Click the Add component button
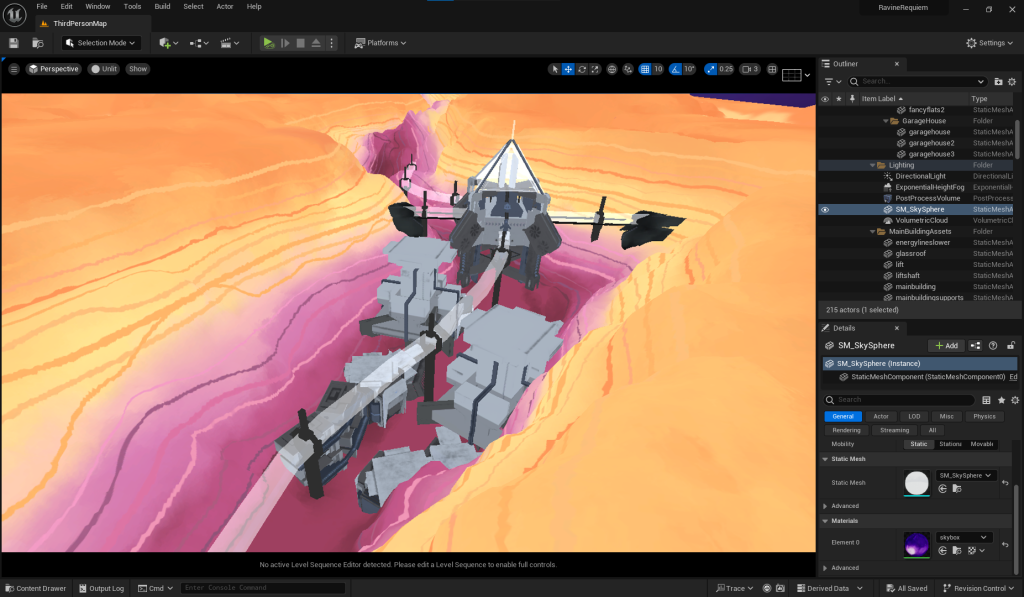 (x=946, y=346)
